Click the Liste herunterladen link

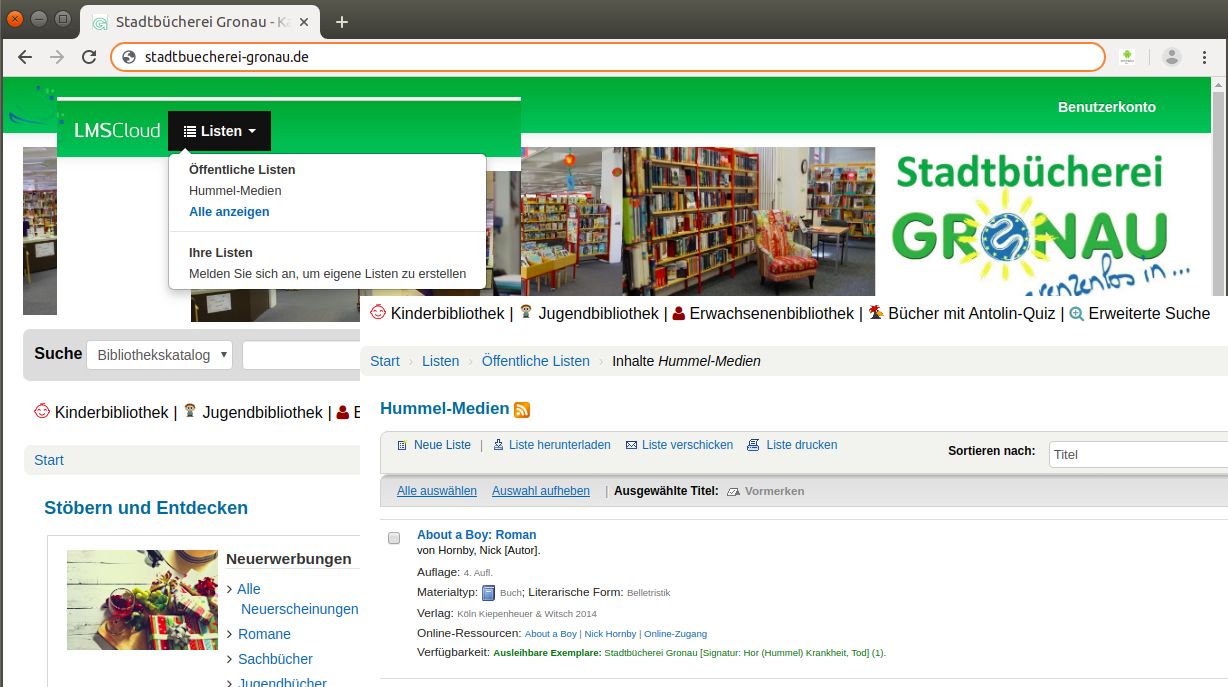point(560,445)
